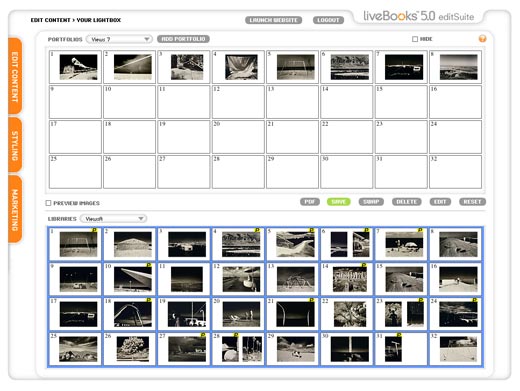Click the Edit button

click(x=440, y=202)
